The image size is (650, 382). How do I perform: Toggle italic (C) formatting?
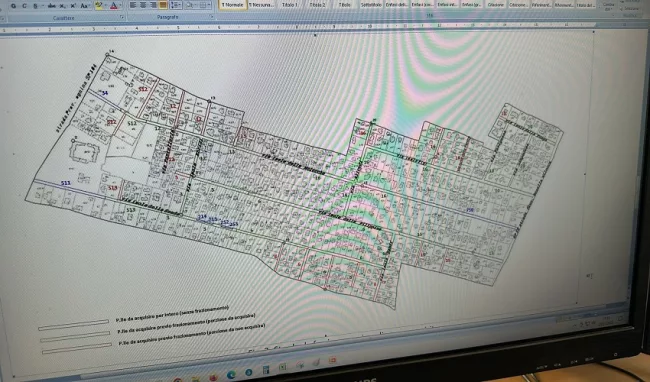click(x=24, y=6)
